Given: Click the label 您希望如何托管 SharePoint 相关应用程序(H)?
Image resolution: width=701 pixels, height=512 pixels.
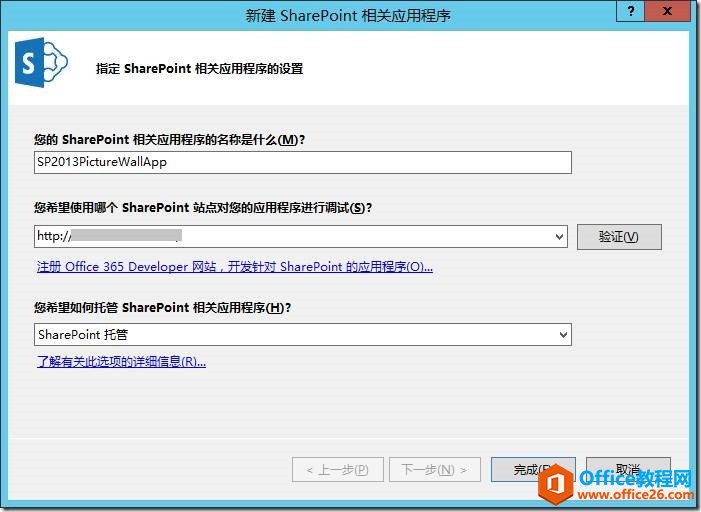Looking at the screenshot, I should (x=163, y=308).
